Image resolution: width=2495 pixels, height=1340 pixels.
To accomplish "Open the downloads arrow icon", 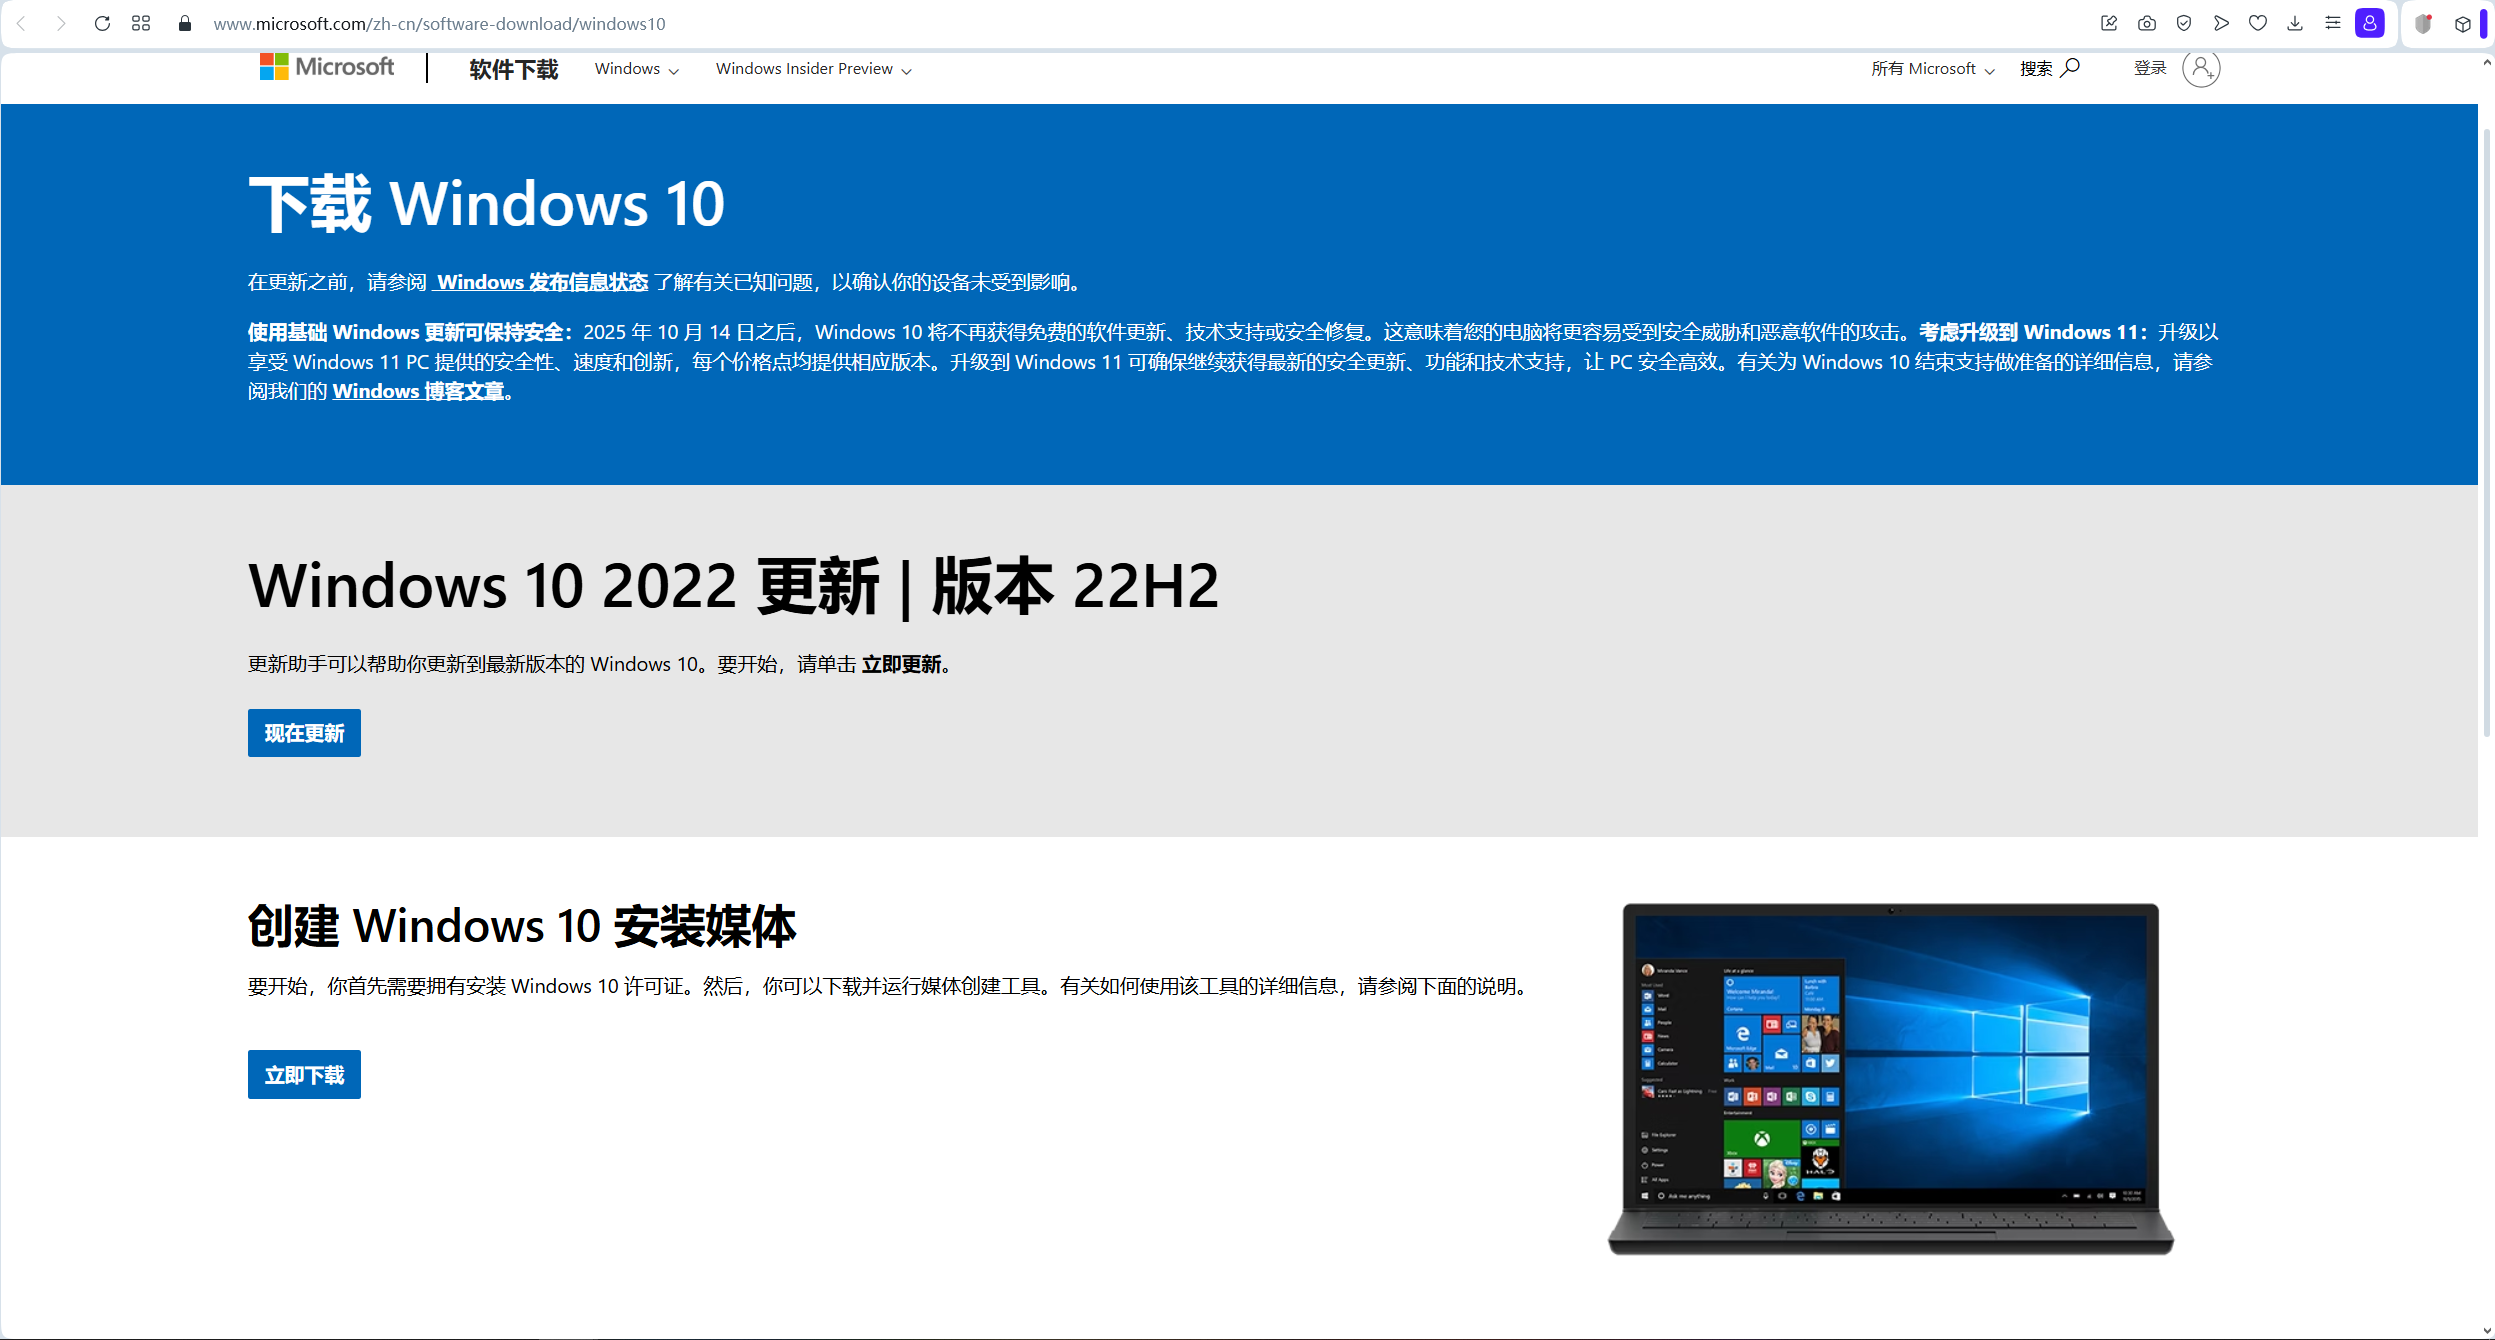I will click(x=2295, y=23).
